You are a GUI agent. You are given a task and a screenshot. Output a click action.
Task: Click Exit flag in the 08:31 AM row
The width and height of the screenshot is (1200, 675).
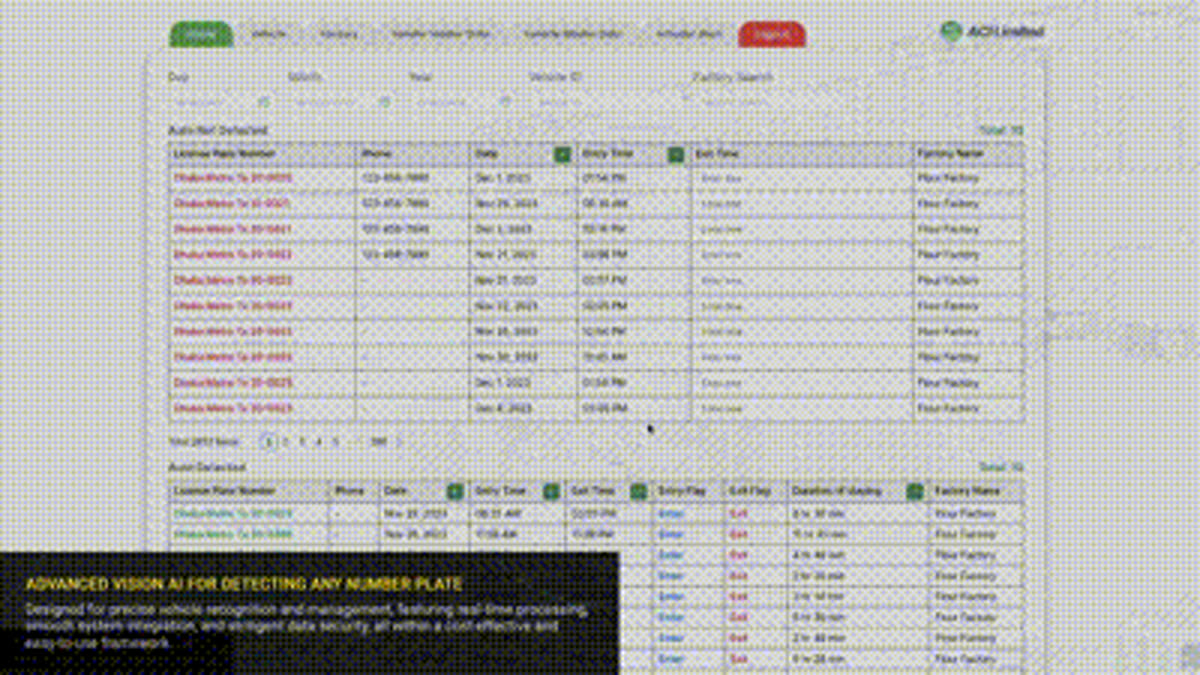point(738,513)
